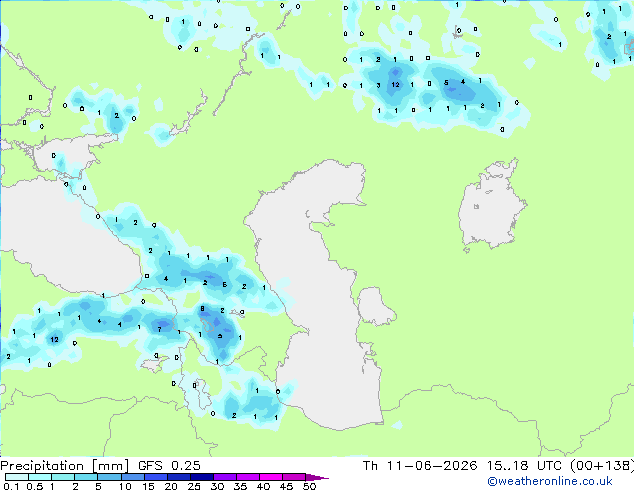Click the "(00+138)" forecast offset text
The image size is (634, 490).
pyautogui.click(x=602, y=466)
